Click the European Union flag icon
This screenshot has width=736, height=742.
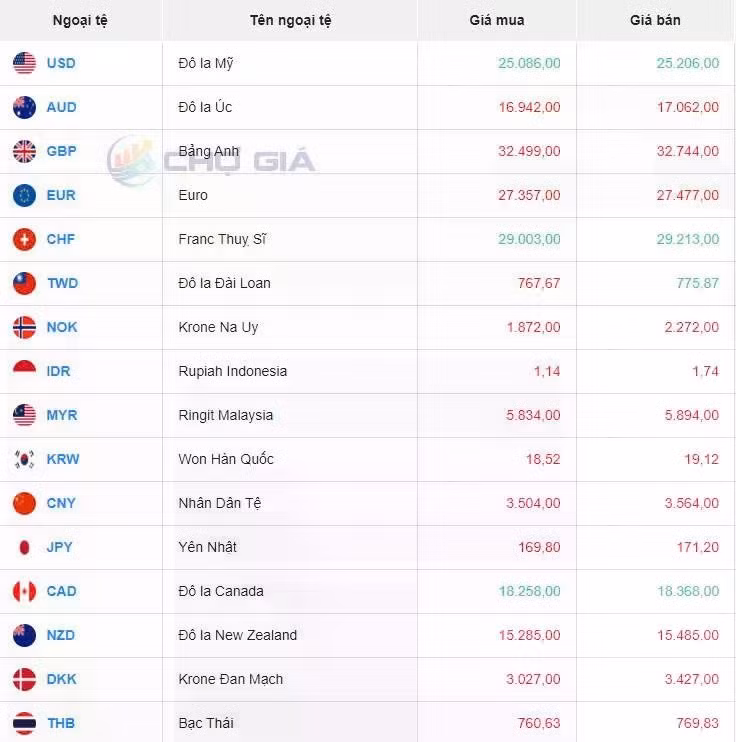tap(25, 195)
